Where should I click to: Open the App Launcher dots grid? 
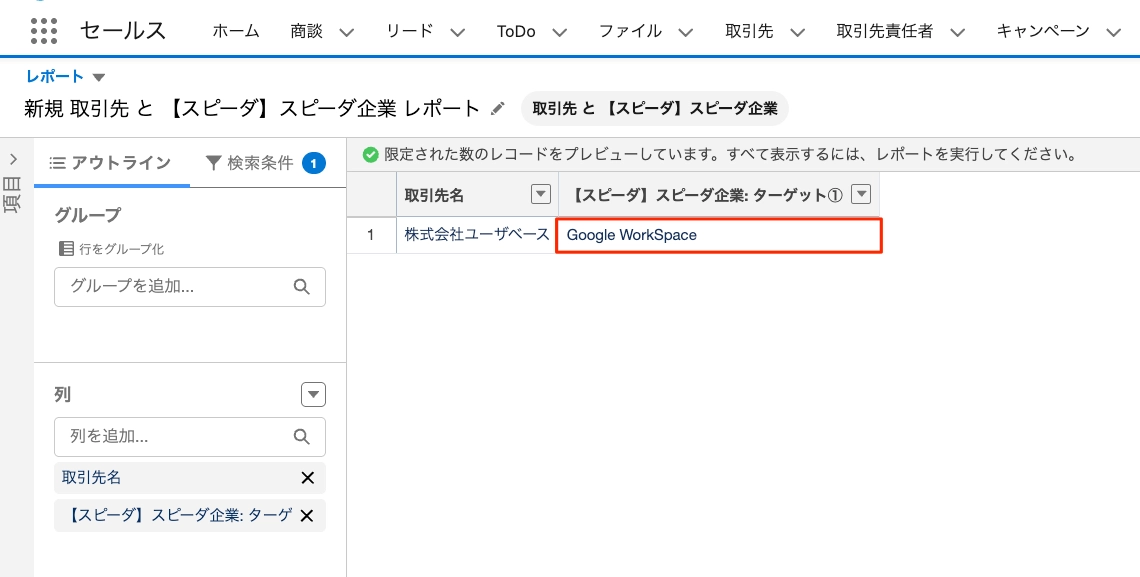pyautogui.click(x=44, y=31)
